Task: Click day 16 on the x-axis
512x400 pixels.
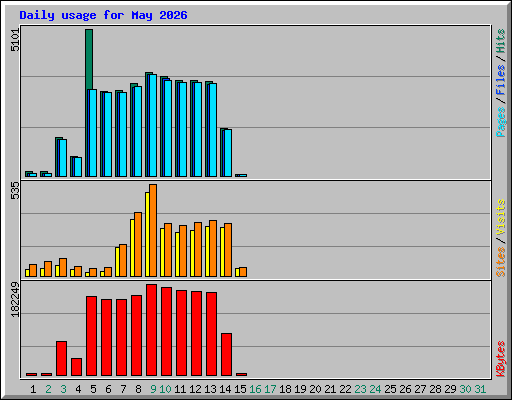Action: pos(255,389)
